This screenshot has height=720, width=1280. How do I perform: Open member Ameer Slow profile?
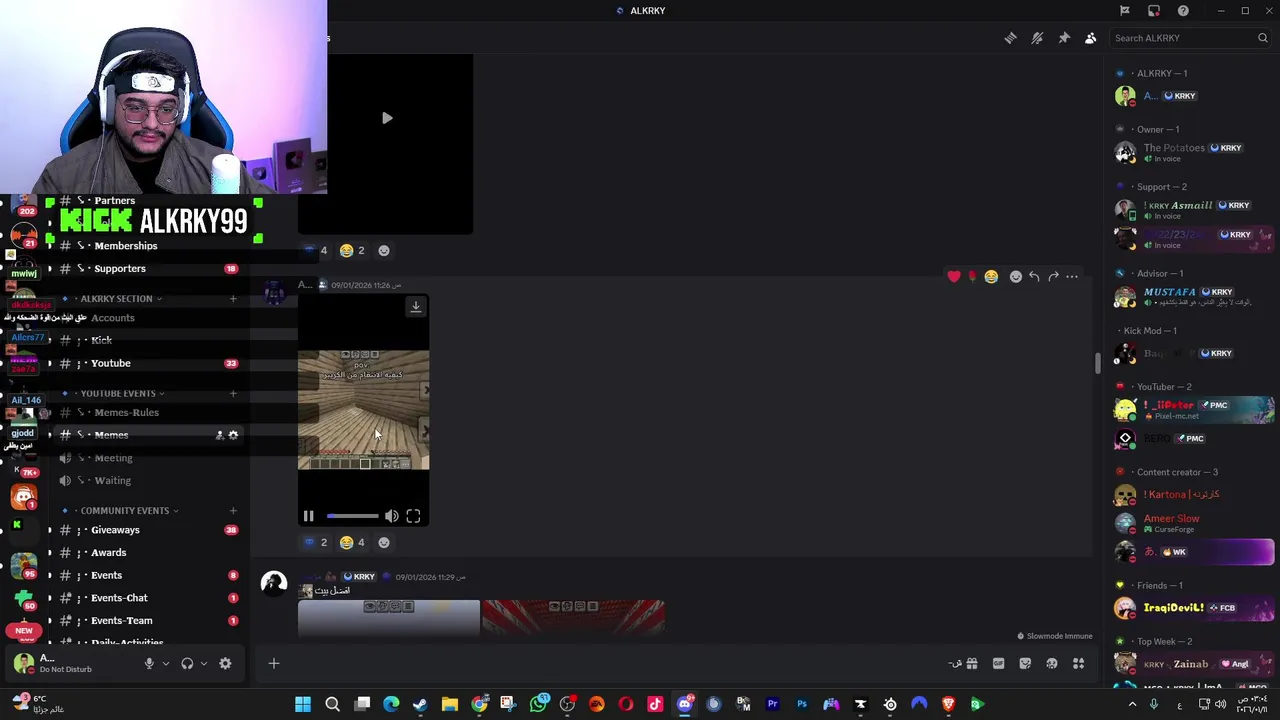[x=1192, y=523]
